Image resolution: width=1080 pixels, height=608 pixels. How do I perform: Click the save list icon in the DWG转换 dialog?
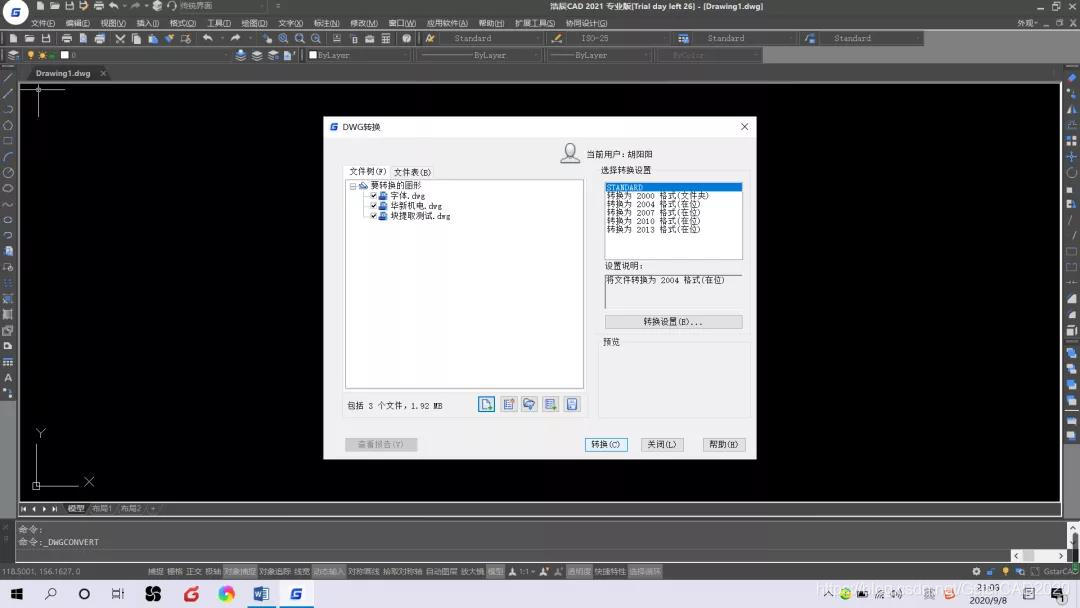coord(572,404)
